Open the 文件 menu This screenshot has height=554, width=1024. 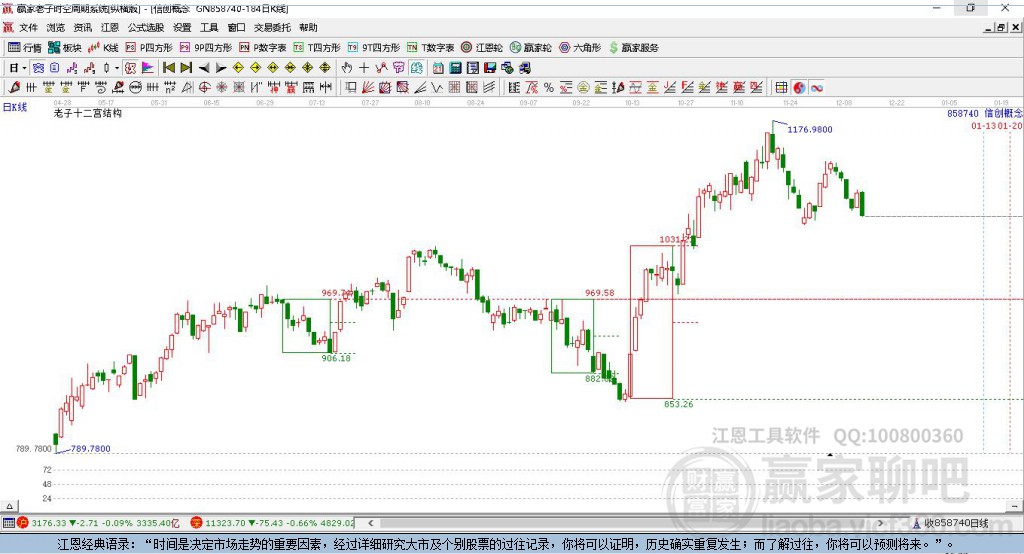point(28,27)
